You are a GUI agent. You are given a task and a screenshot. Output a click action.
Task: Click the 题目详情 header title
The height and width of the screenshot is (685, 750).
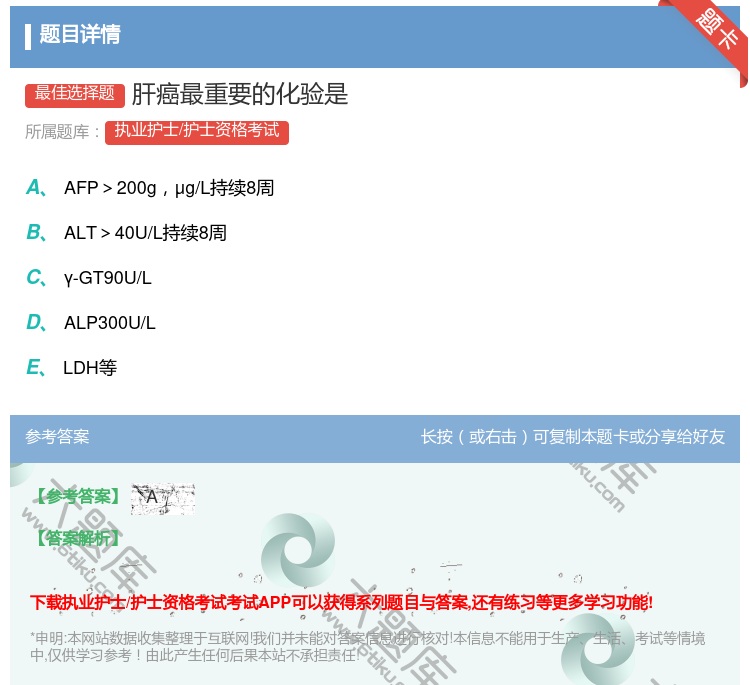(x=80, y=34)
